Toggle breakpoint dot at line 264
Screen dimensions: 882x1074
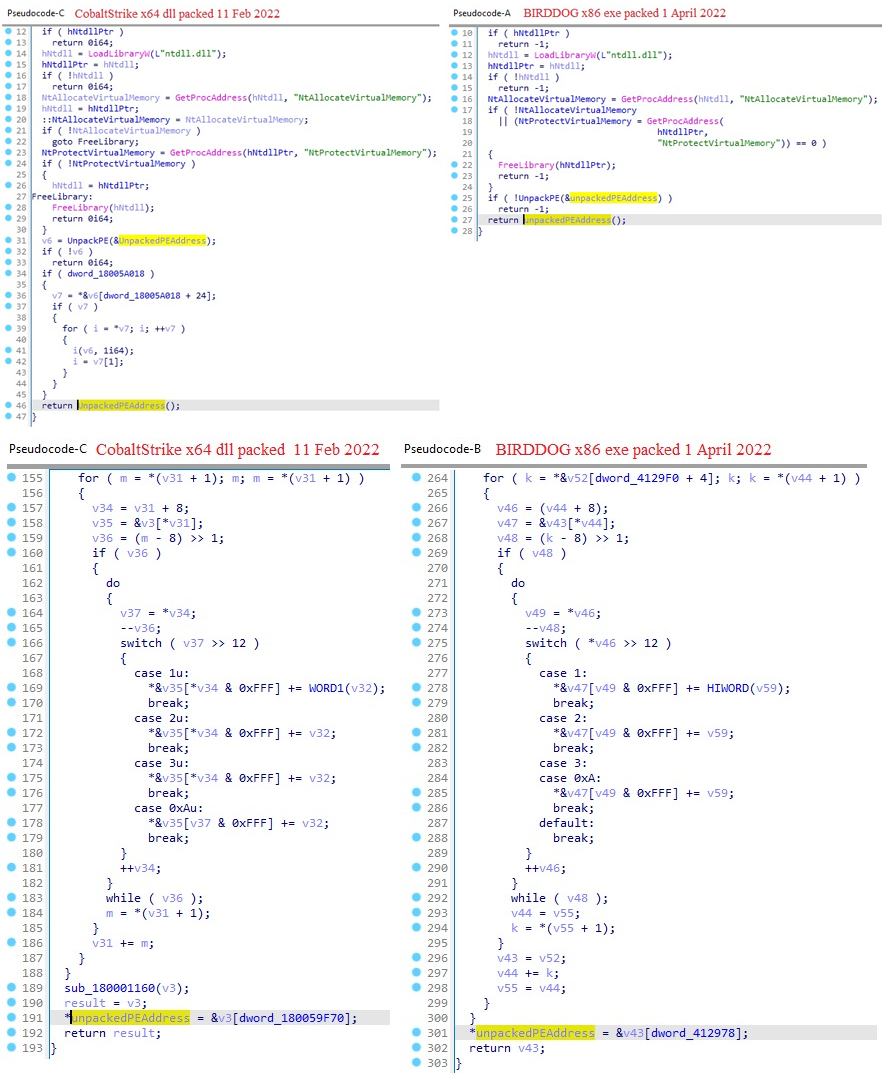416,477
